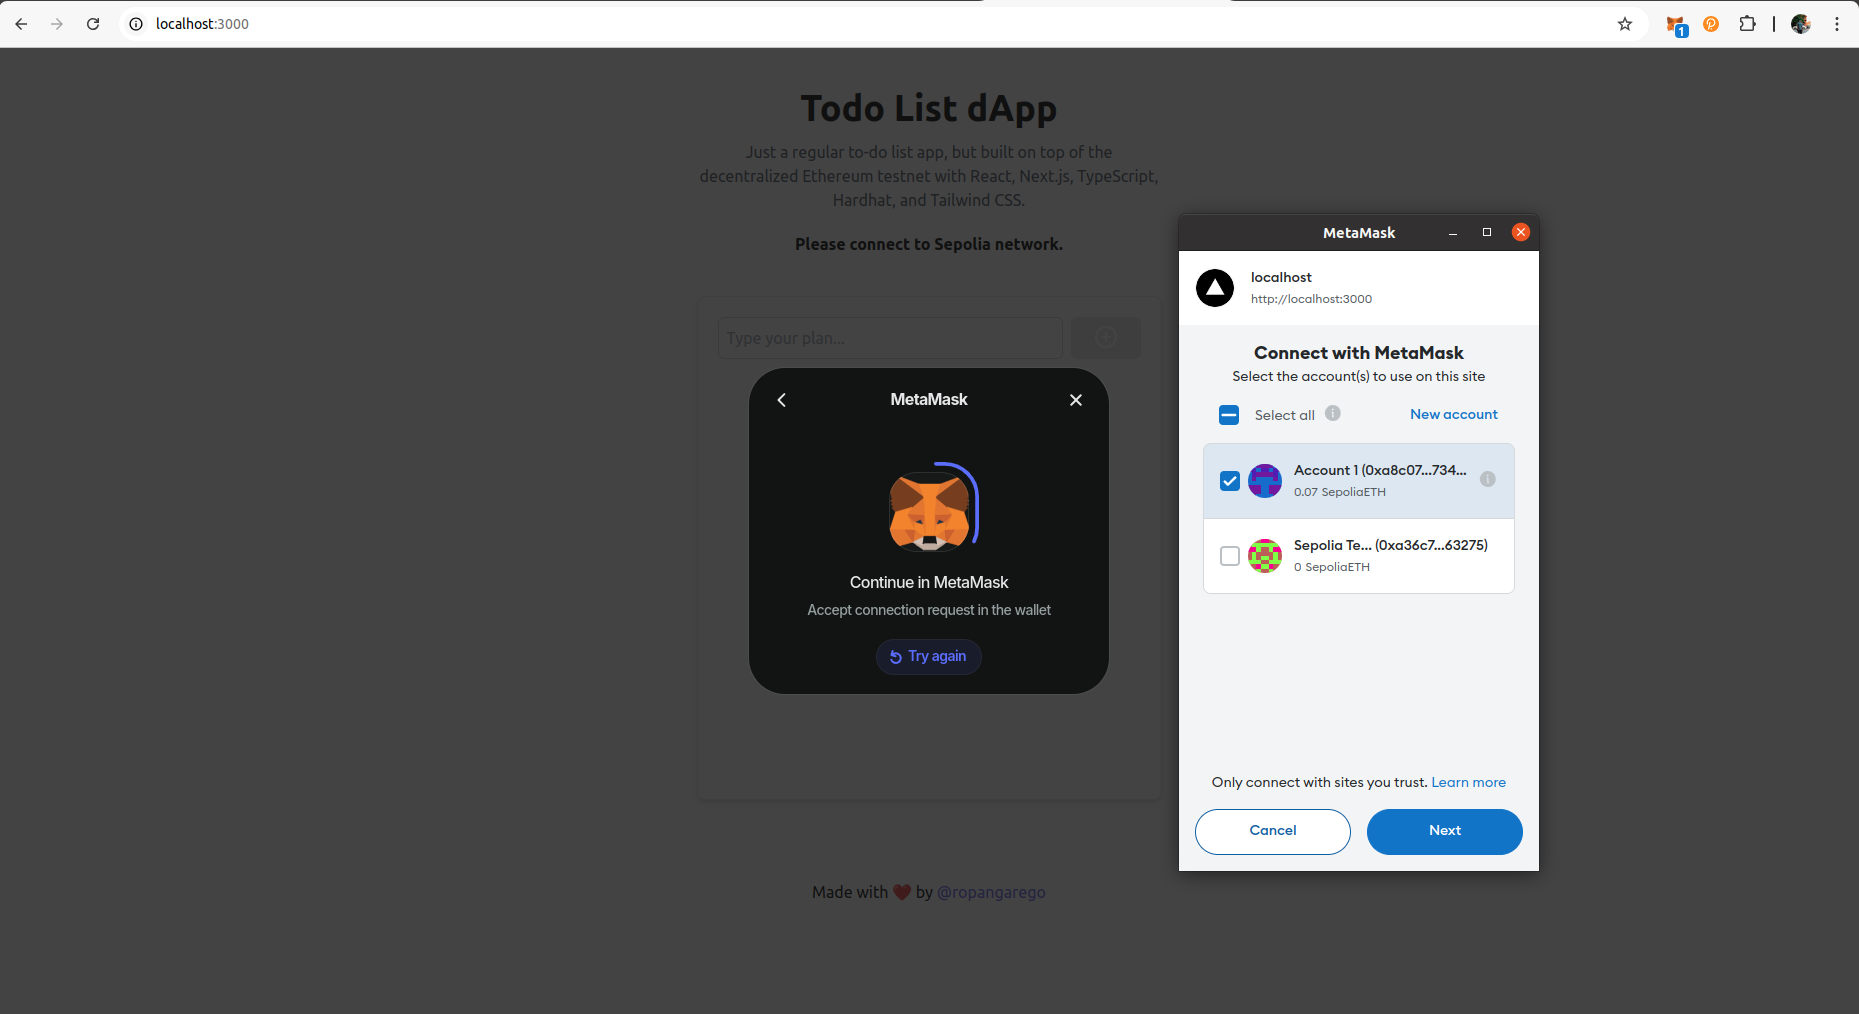Click the 0.07 SepoliaETH balance text

pyautogui.click(x=1340, y=492)
